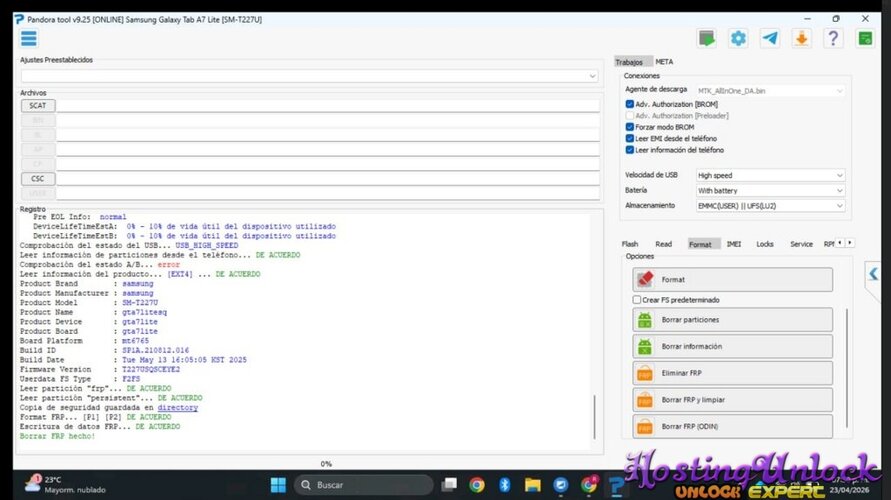Image resolution: width=891 pixels, height=500 pixels.
Task: Click the CSC file button
Action: coord(38,178)
